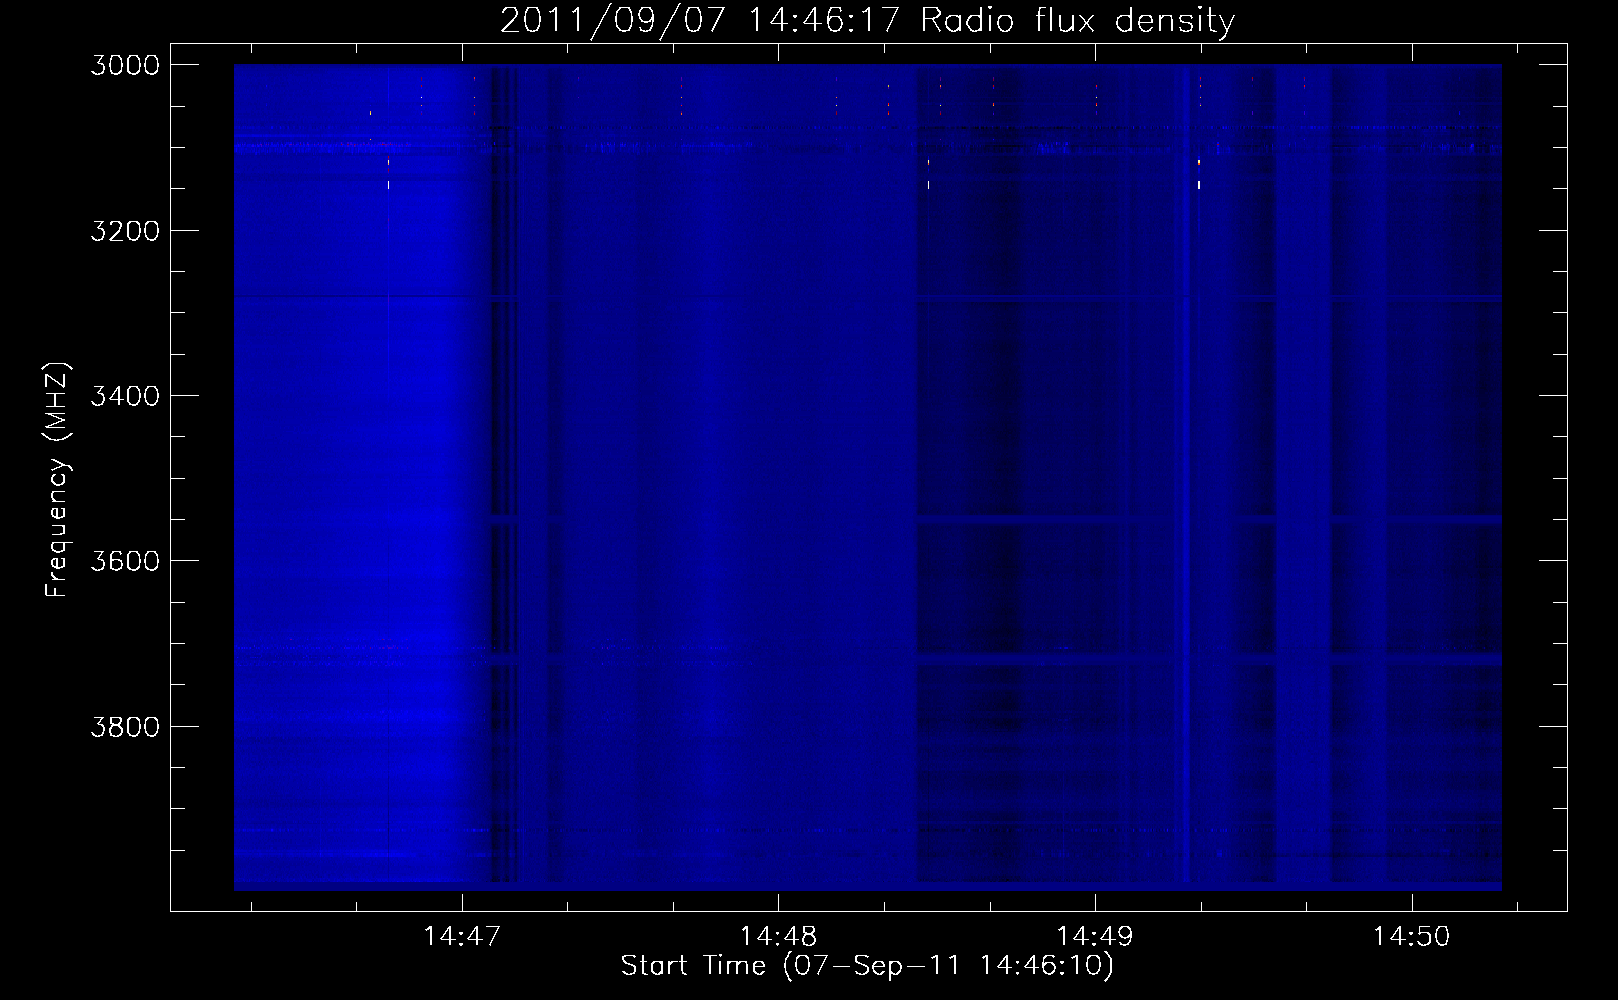Select the 3600 frequency axis label
1618x1000 pixels.
(125, 561)
